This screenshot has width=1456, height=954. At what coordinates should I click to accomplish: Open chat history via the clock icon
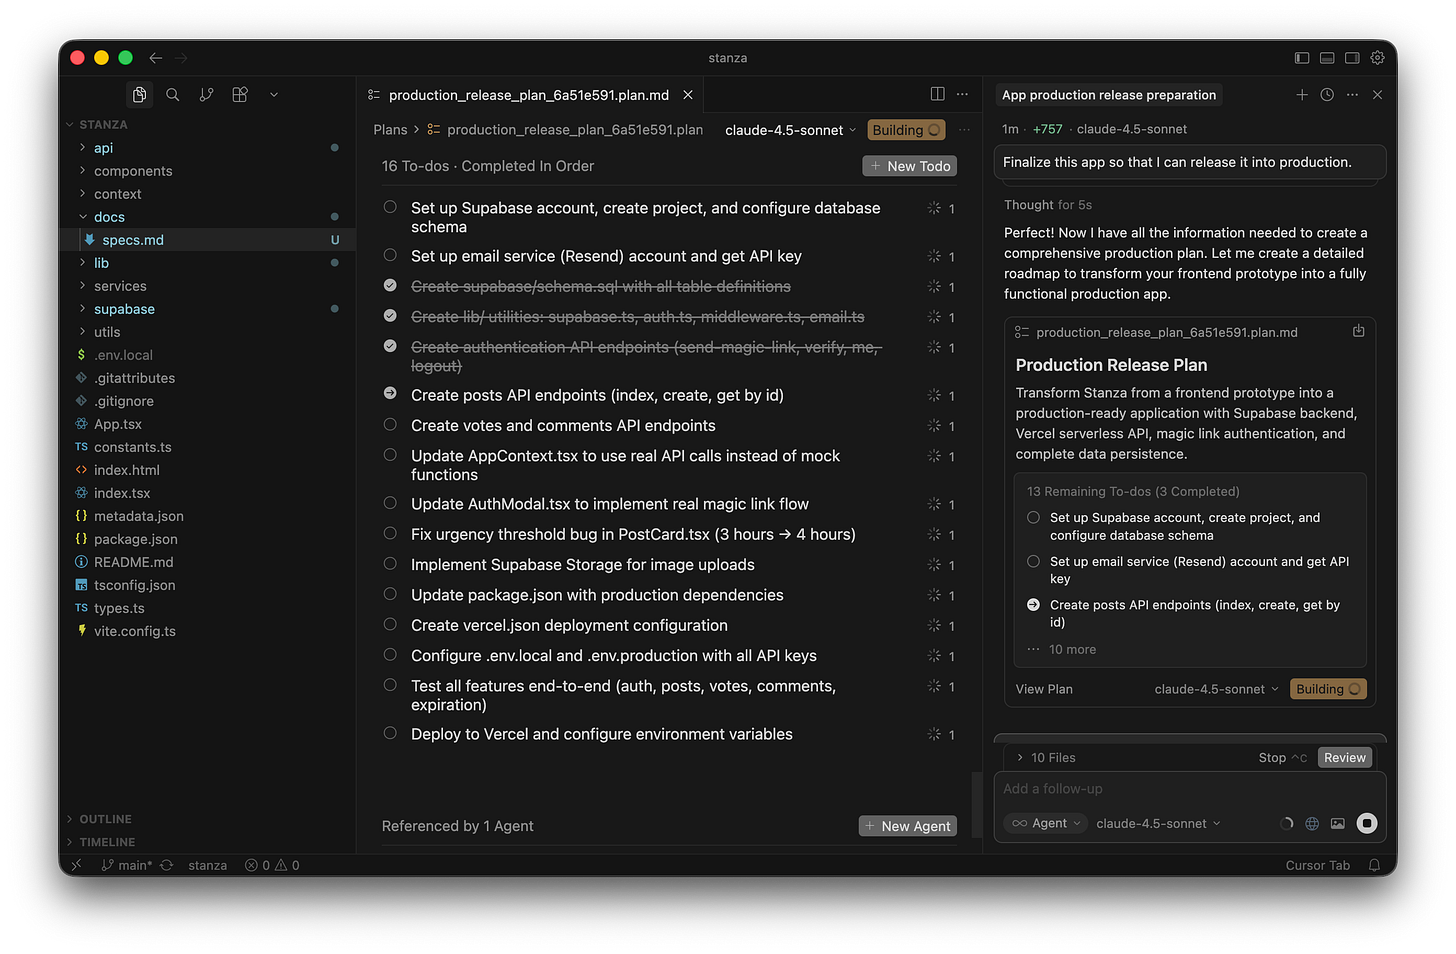[1327, 95]
